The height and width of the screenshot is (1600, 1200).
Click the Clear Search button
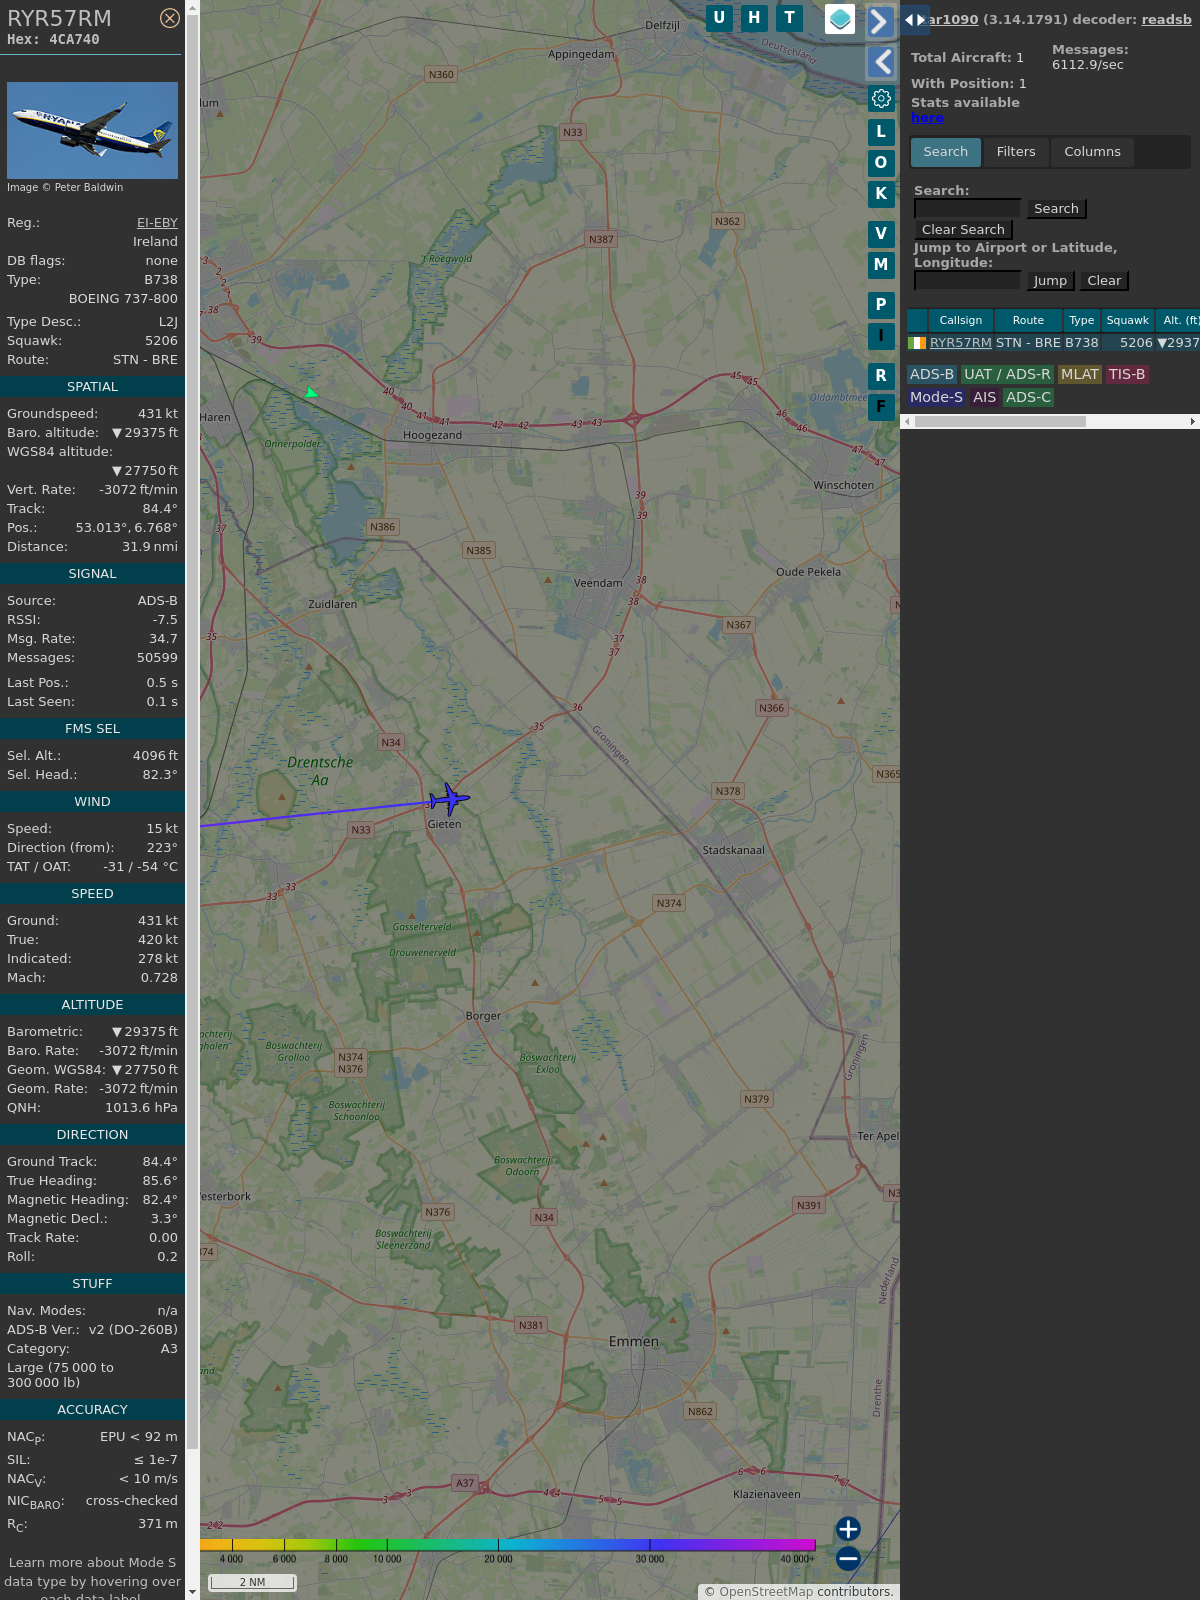[963, 230]
